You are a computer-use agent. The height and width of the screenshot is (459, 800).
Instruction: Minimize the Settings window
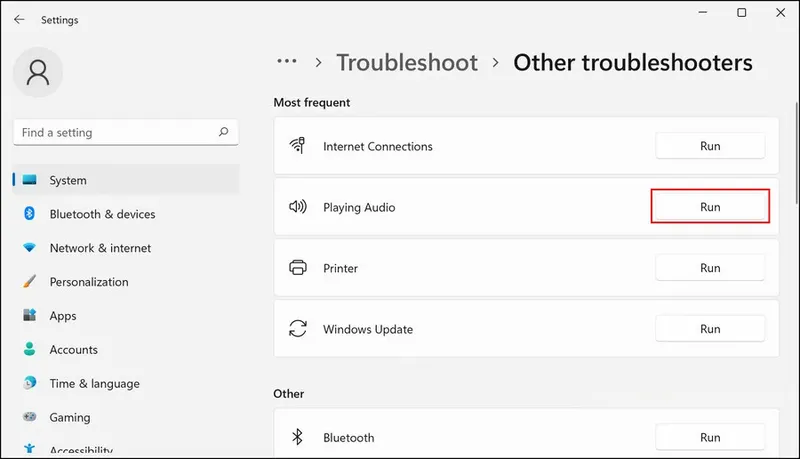point(703,12)
